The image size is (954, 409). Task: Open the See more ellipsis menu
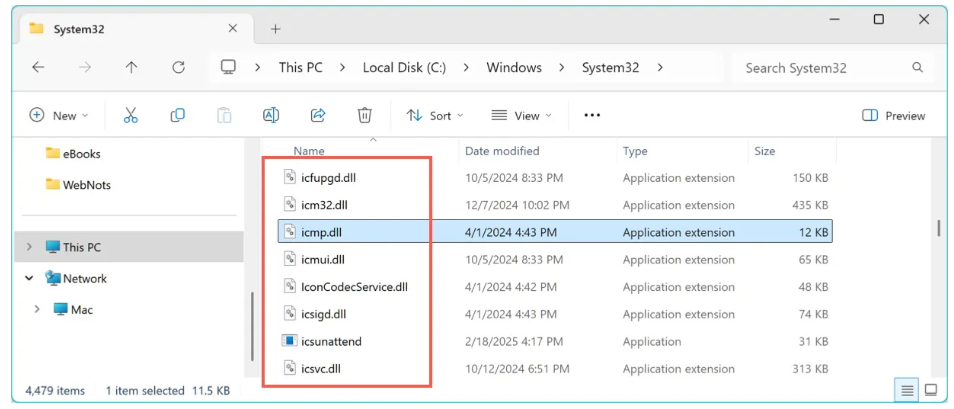tap(592, 115)
